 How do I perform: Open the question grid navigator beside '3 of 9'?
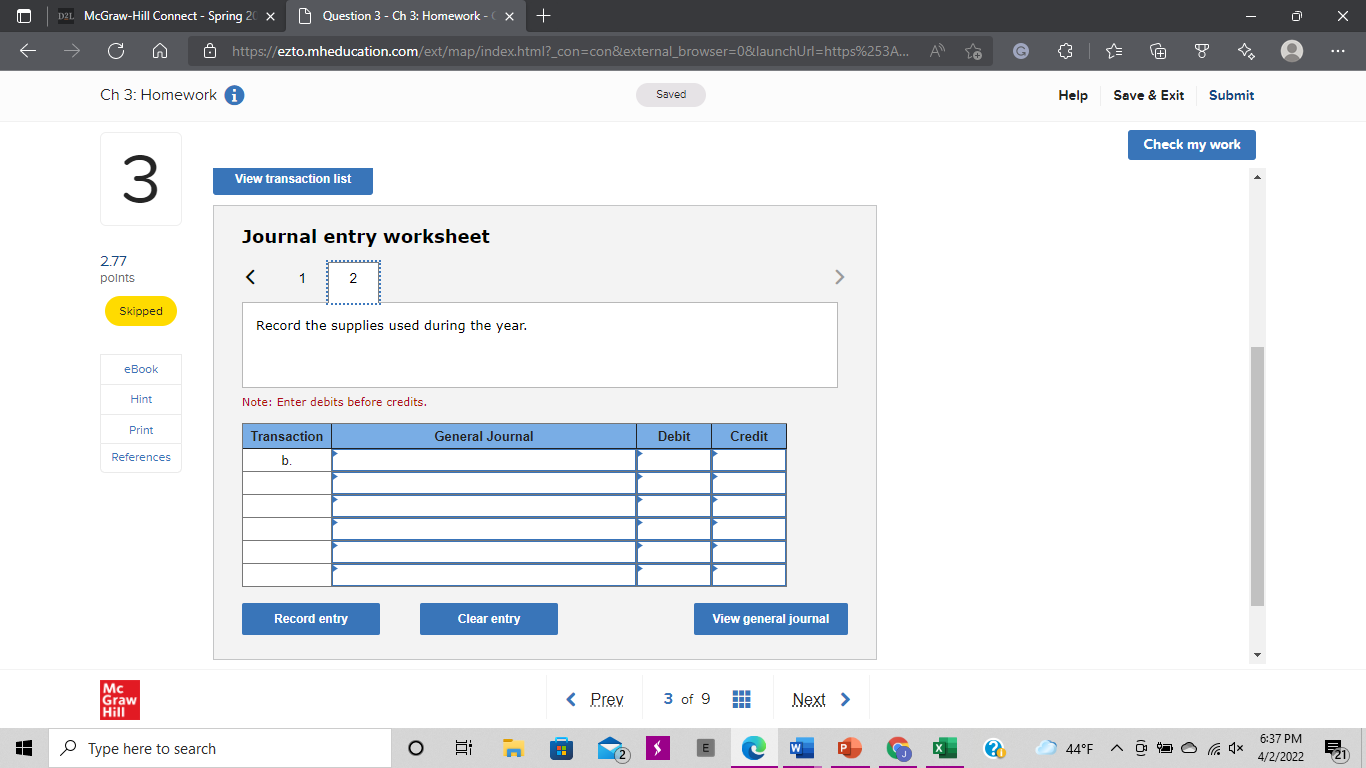741,698
